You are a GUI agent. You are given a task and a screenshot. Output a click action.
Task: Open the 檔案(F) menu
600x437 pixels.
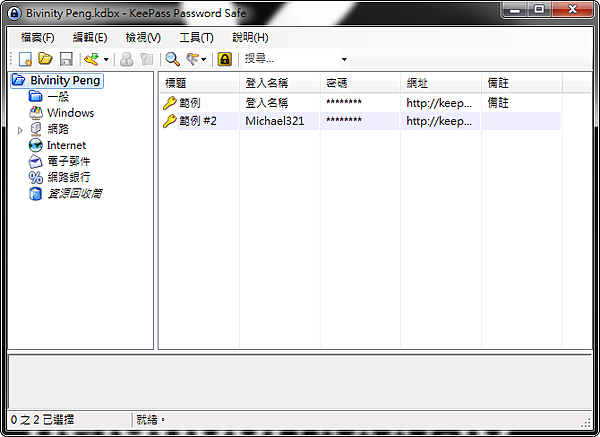coord(38,38)
